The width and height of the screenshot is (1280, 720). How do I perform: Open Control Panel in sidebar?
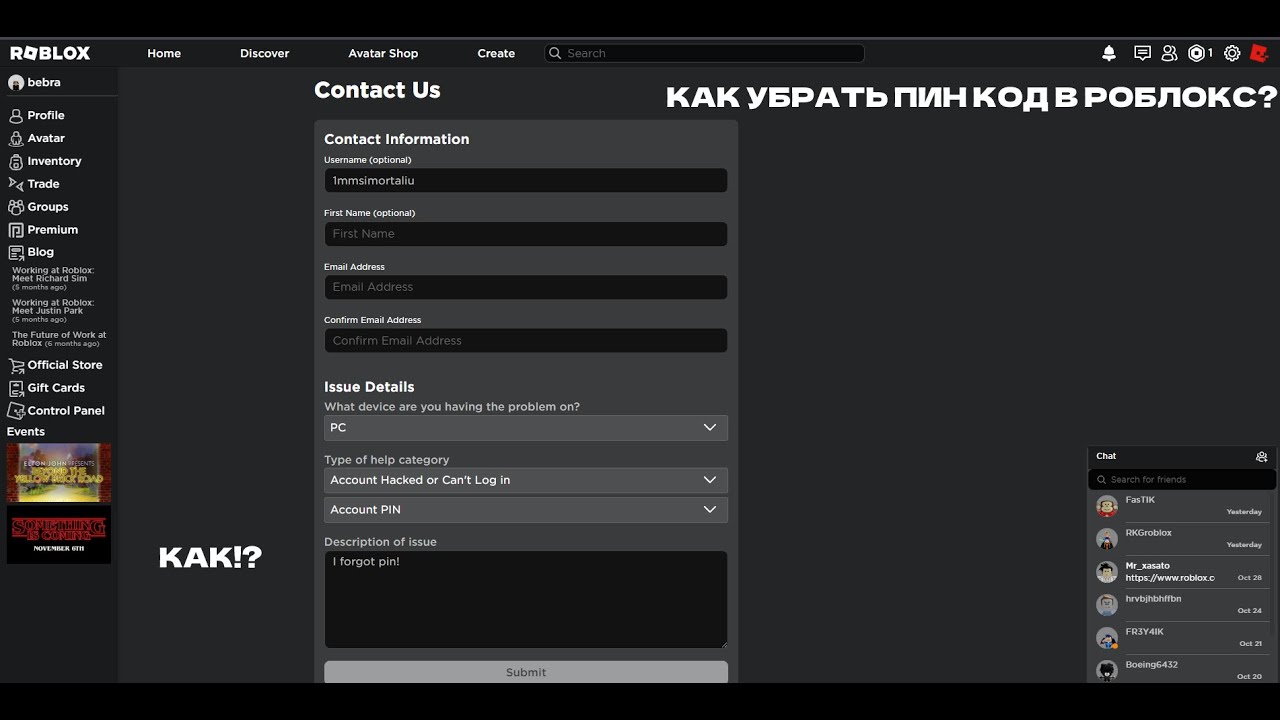pos(66,411)
